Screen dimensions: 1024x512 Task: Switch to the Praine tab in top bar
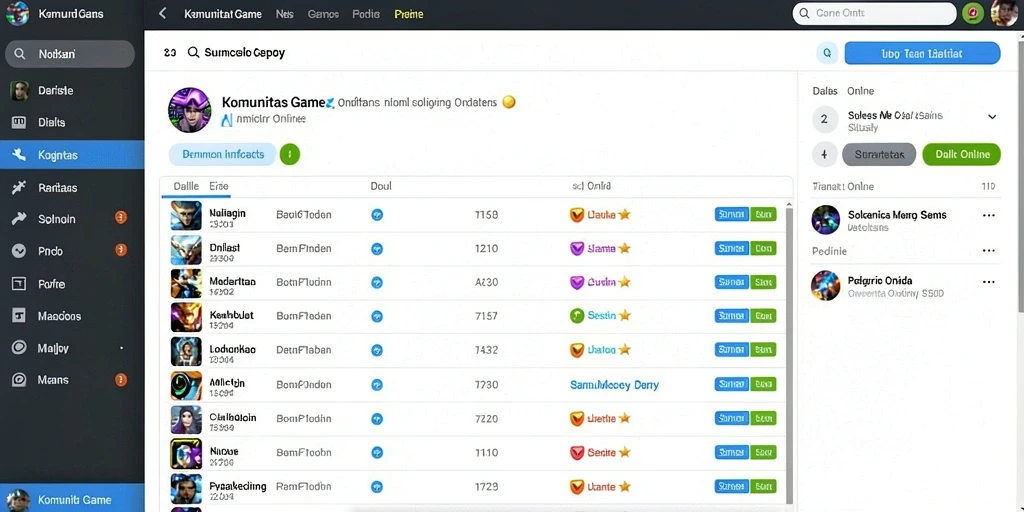pos(409,14)
